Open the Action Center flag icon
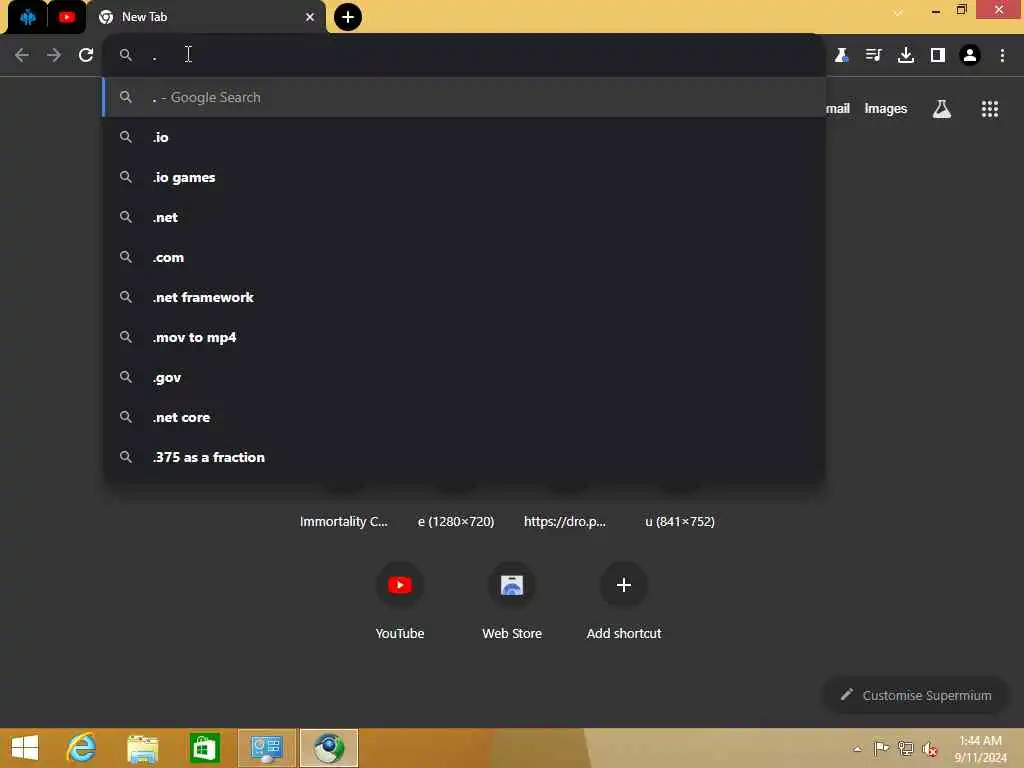Viewport: 1024px width, 768px height. [881, 748]
